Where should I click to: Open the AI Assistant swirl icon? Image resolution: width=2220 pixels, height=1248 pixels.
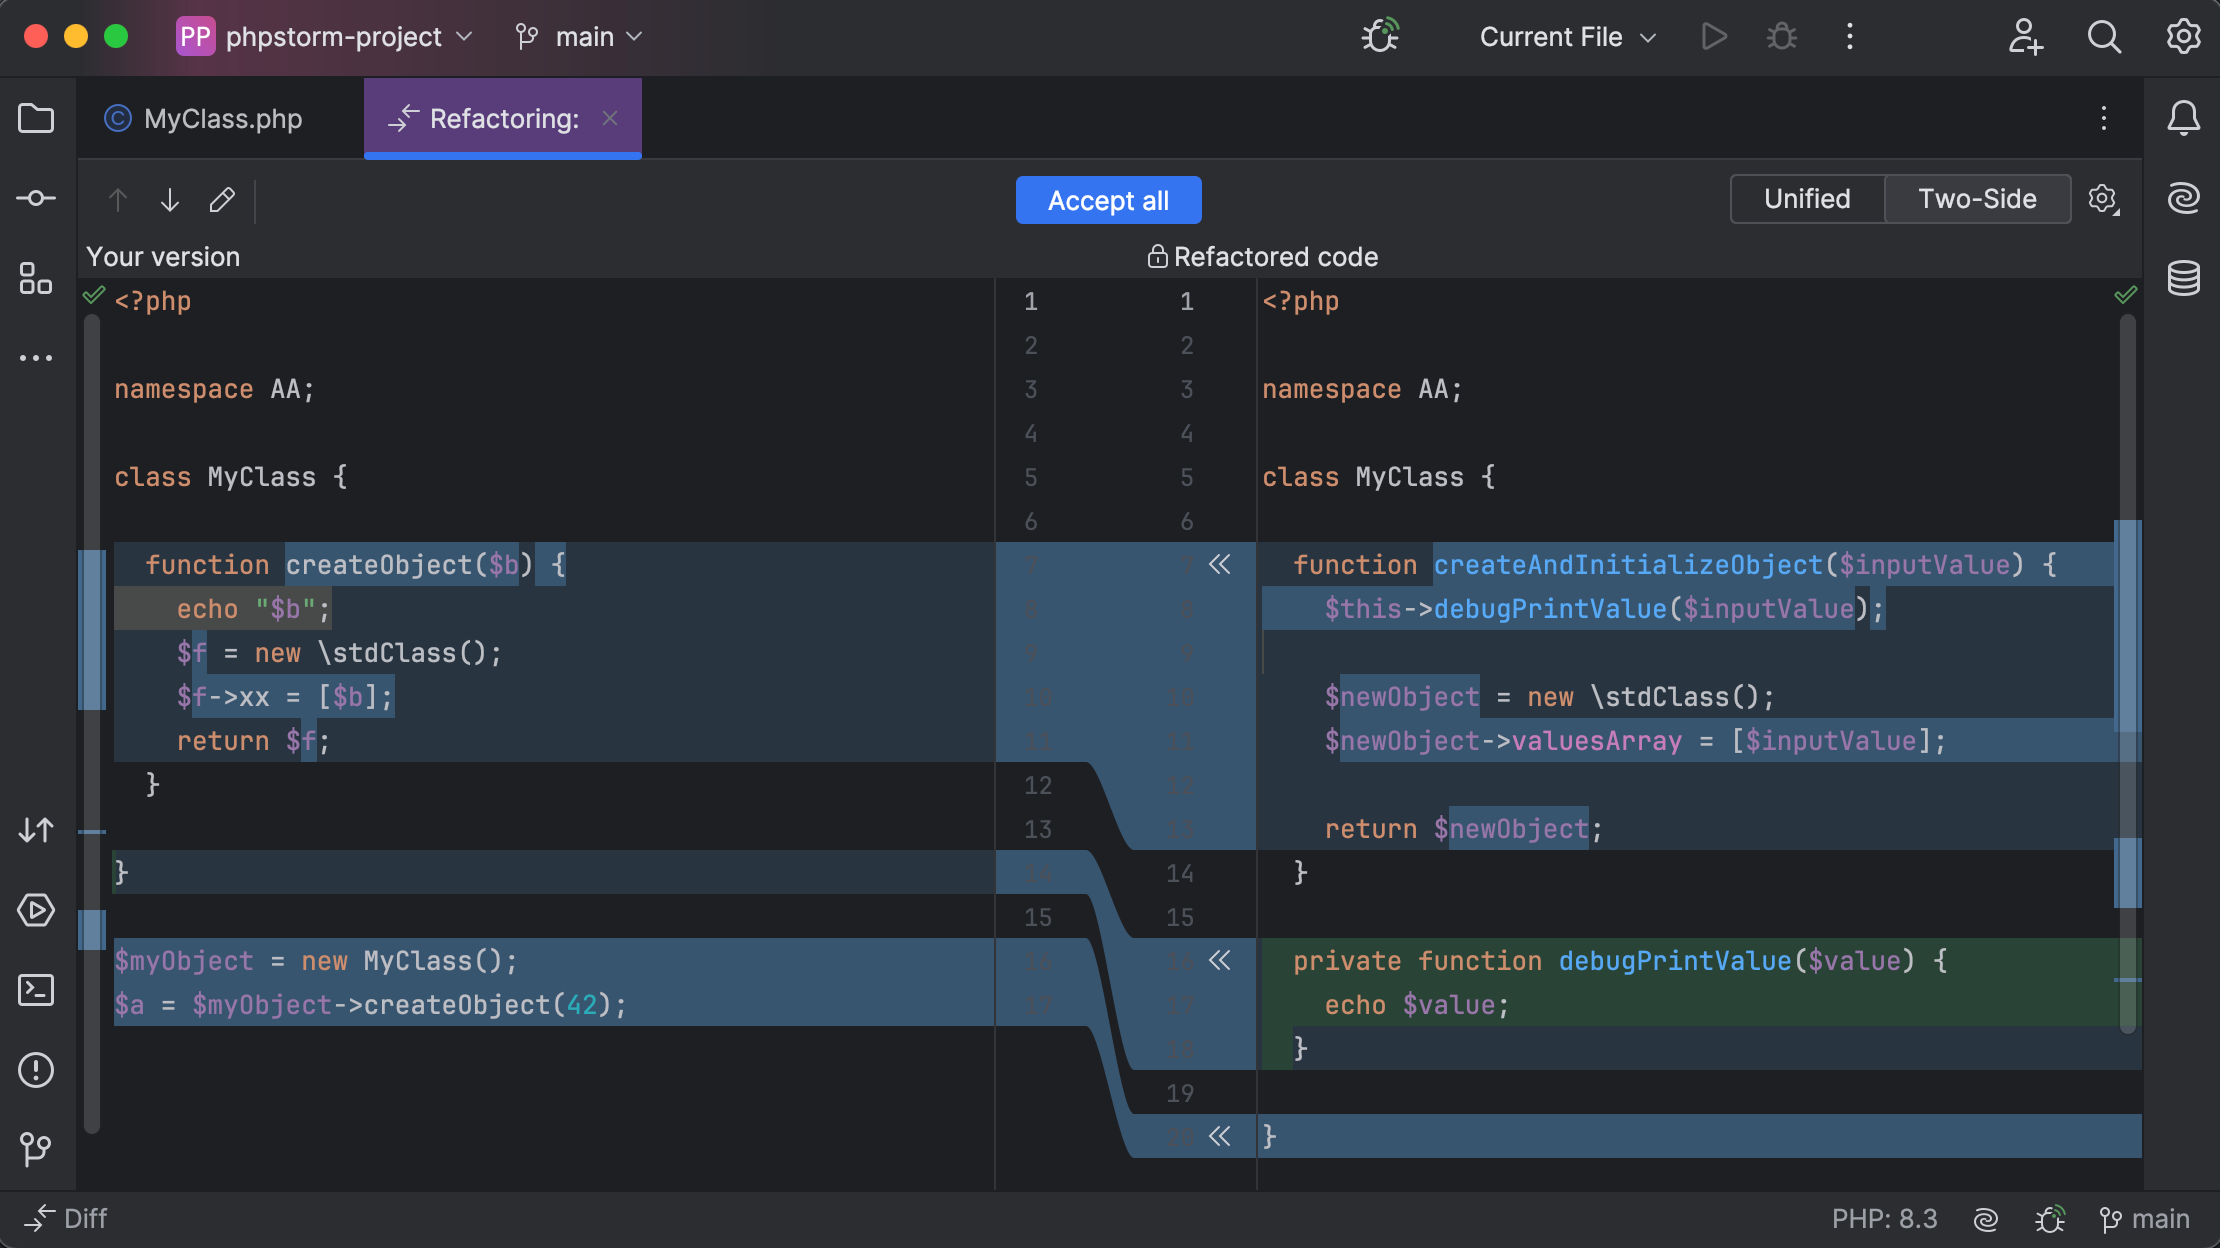[2183, 198]
